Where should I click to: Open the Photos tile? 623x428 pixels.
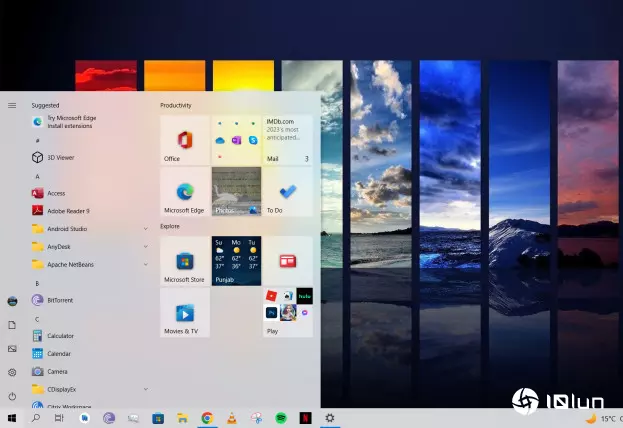(236, 192)
